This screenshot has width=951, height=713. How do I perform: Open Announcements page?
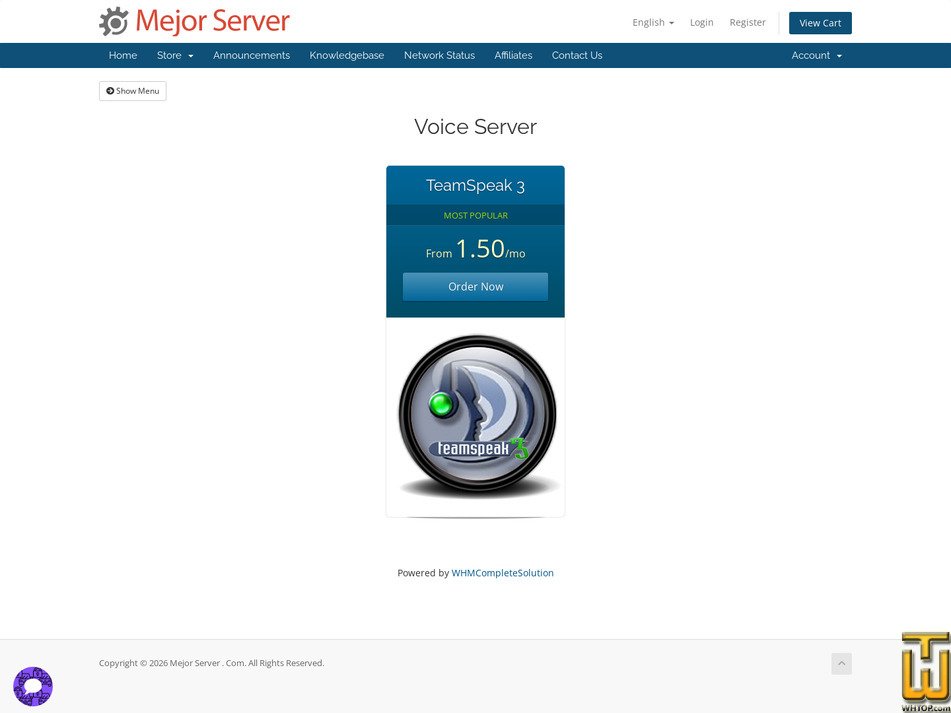251,55
